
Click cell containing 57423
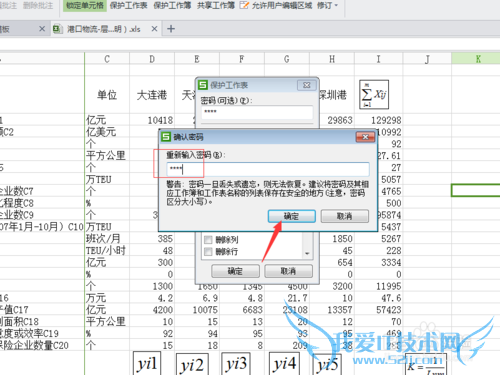(x=379, y=310)
